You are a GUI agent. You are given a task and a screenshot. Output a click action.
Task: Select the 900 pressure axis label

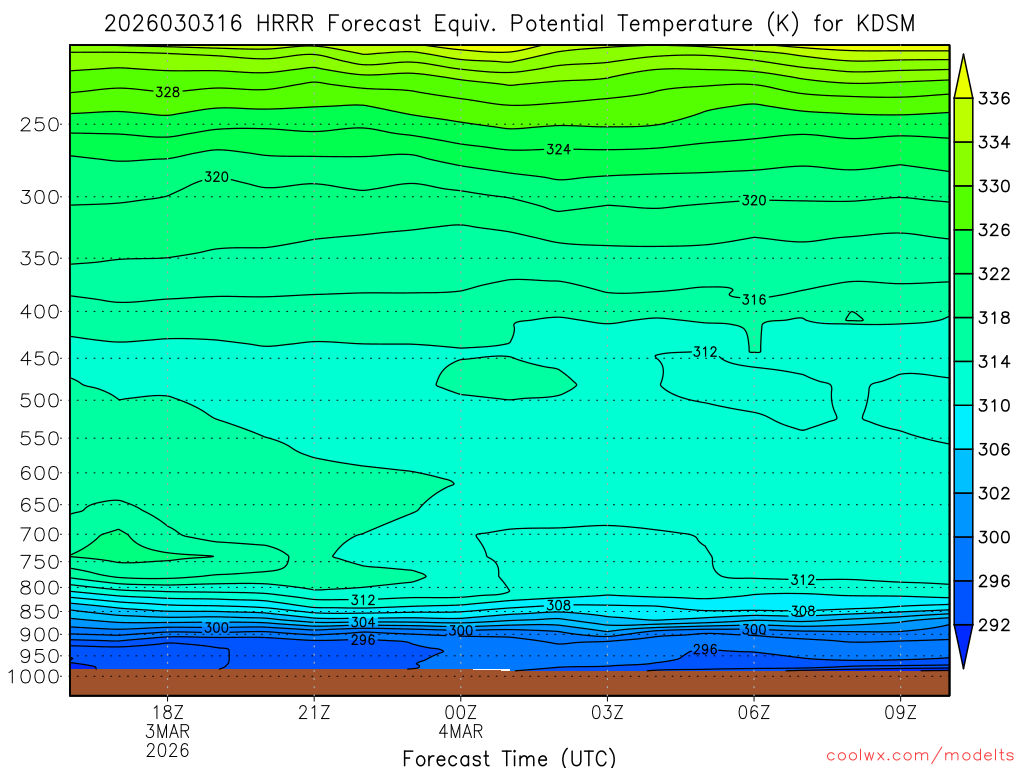[x=40, y=634]
